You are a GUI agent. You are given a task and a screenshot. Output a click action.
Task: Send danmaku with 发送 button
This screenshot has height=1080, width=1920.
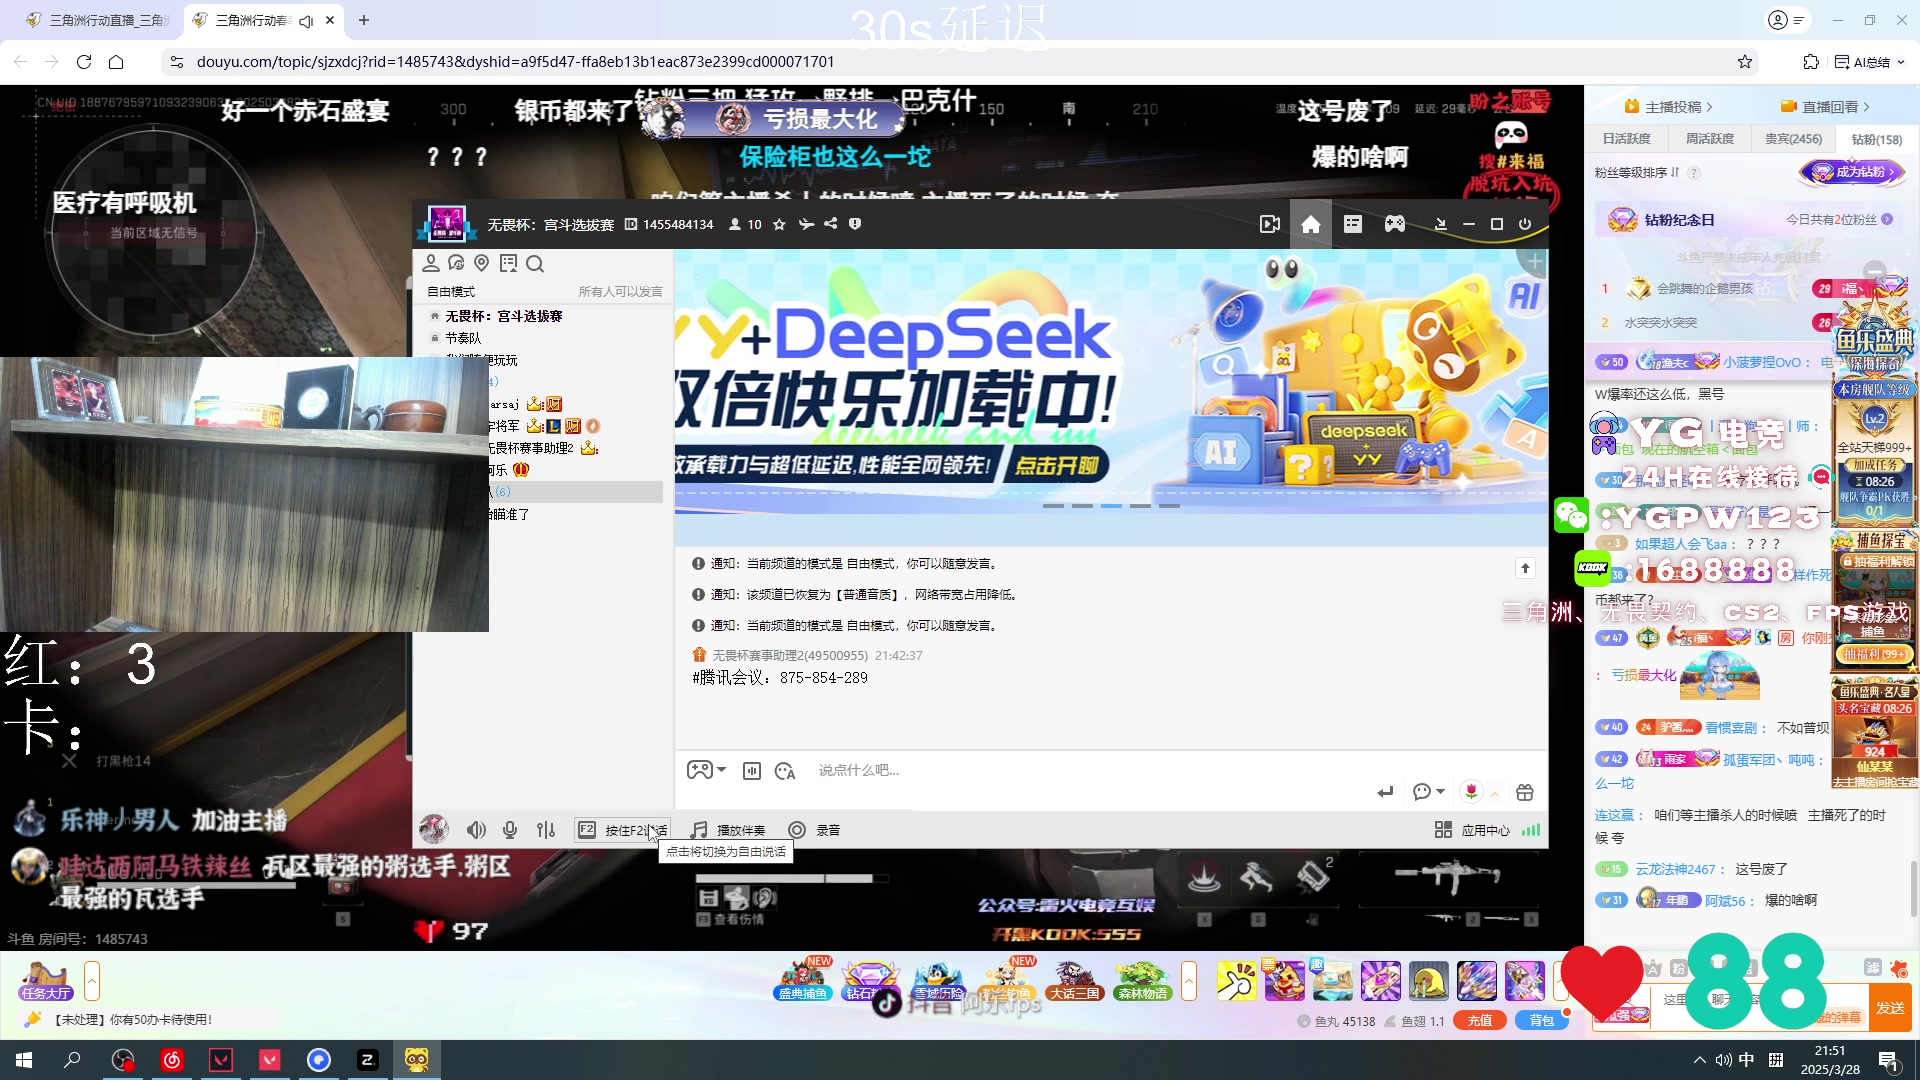point(1890,1008)
